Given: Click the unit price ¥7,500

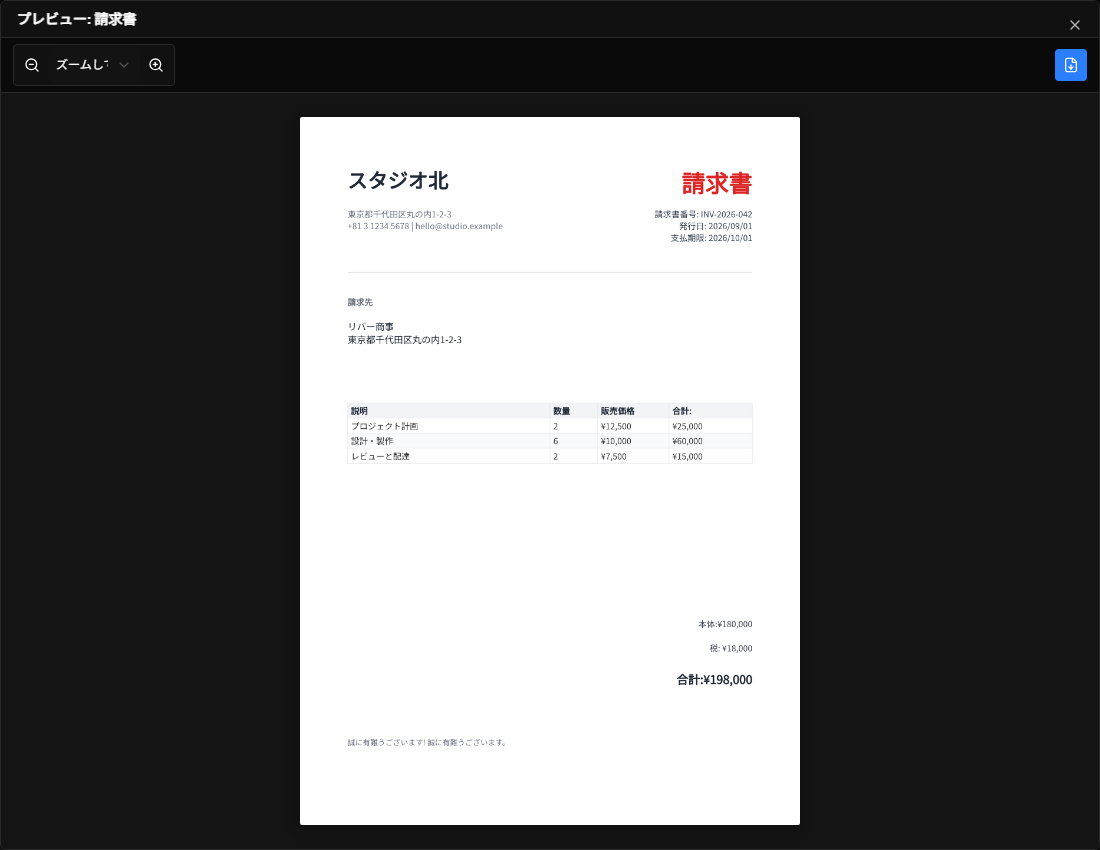Looking at the screenshot, I should coord(614,457).
